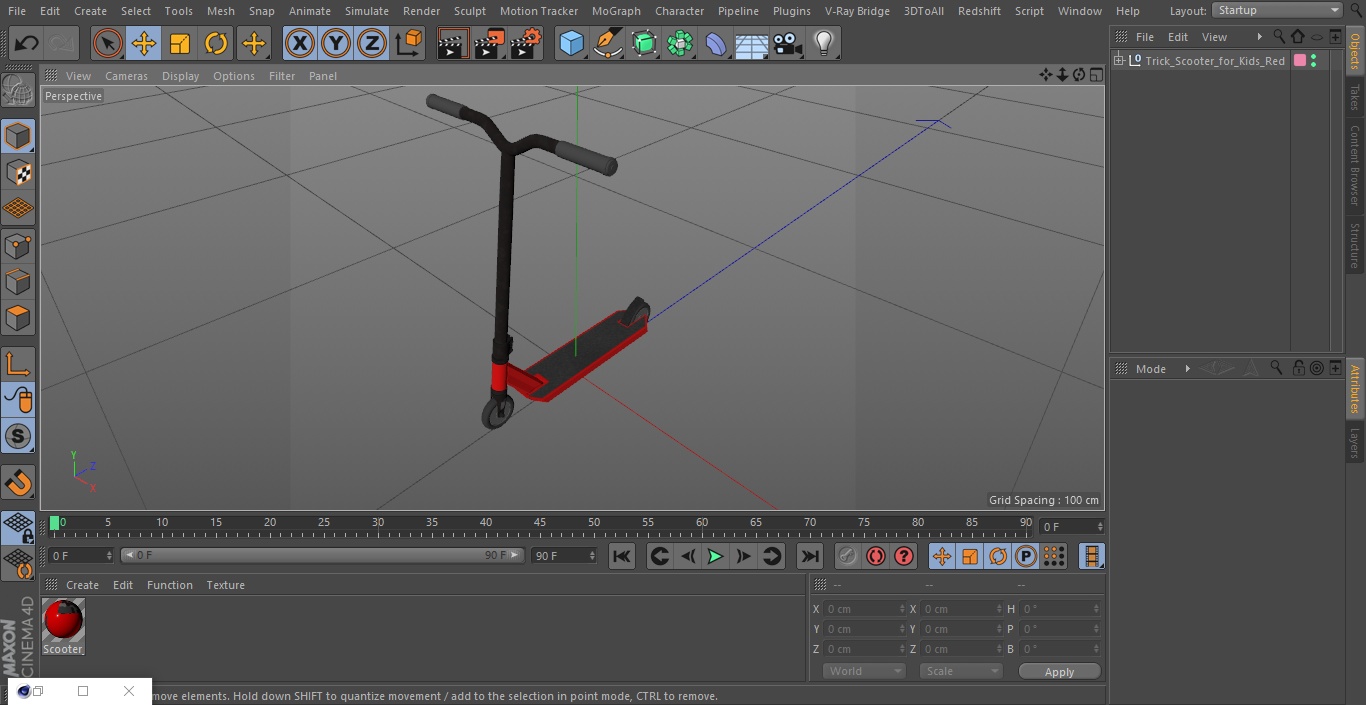This screenshot has height=705, width=1366.
Task: Toggle Enable Axis tool
Action: [18, 364]
